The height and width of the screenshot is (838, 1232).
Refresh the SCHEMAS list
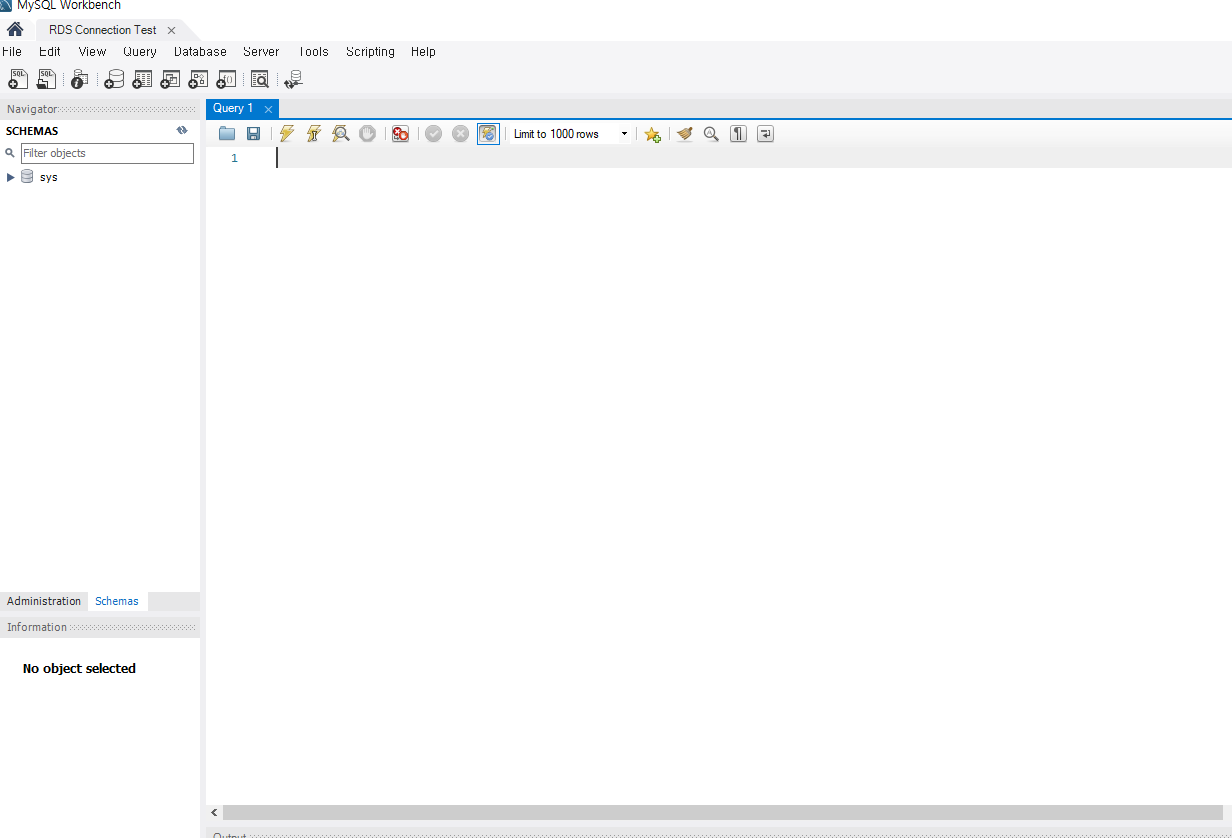point(182,131)
